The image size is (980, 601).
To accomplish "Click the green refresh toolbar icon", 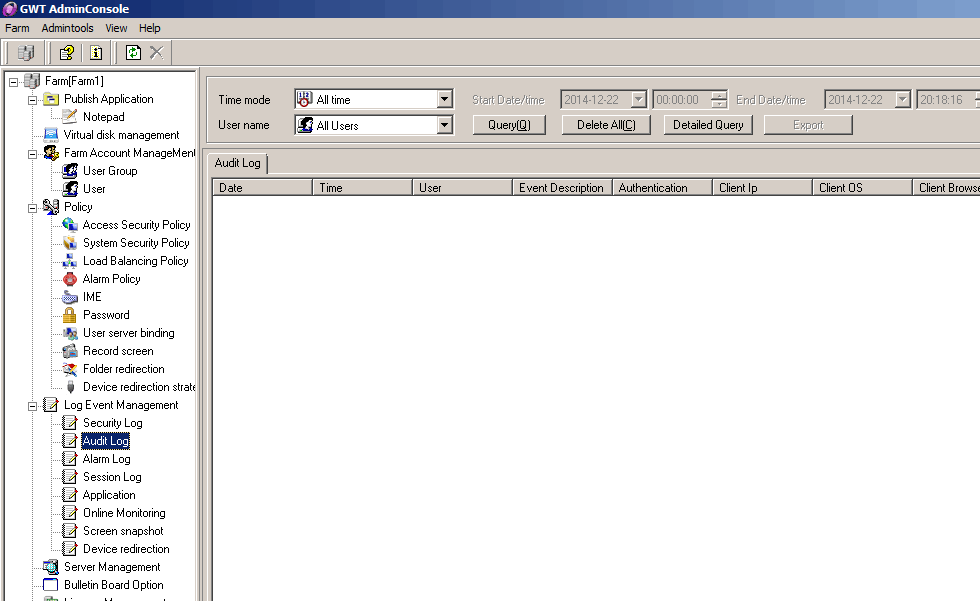I will click(133, 52).
